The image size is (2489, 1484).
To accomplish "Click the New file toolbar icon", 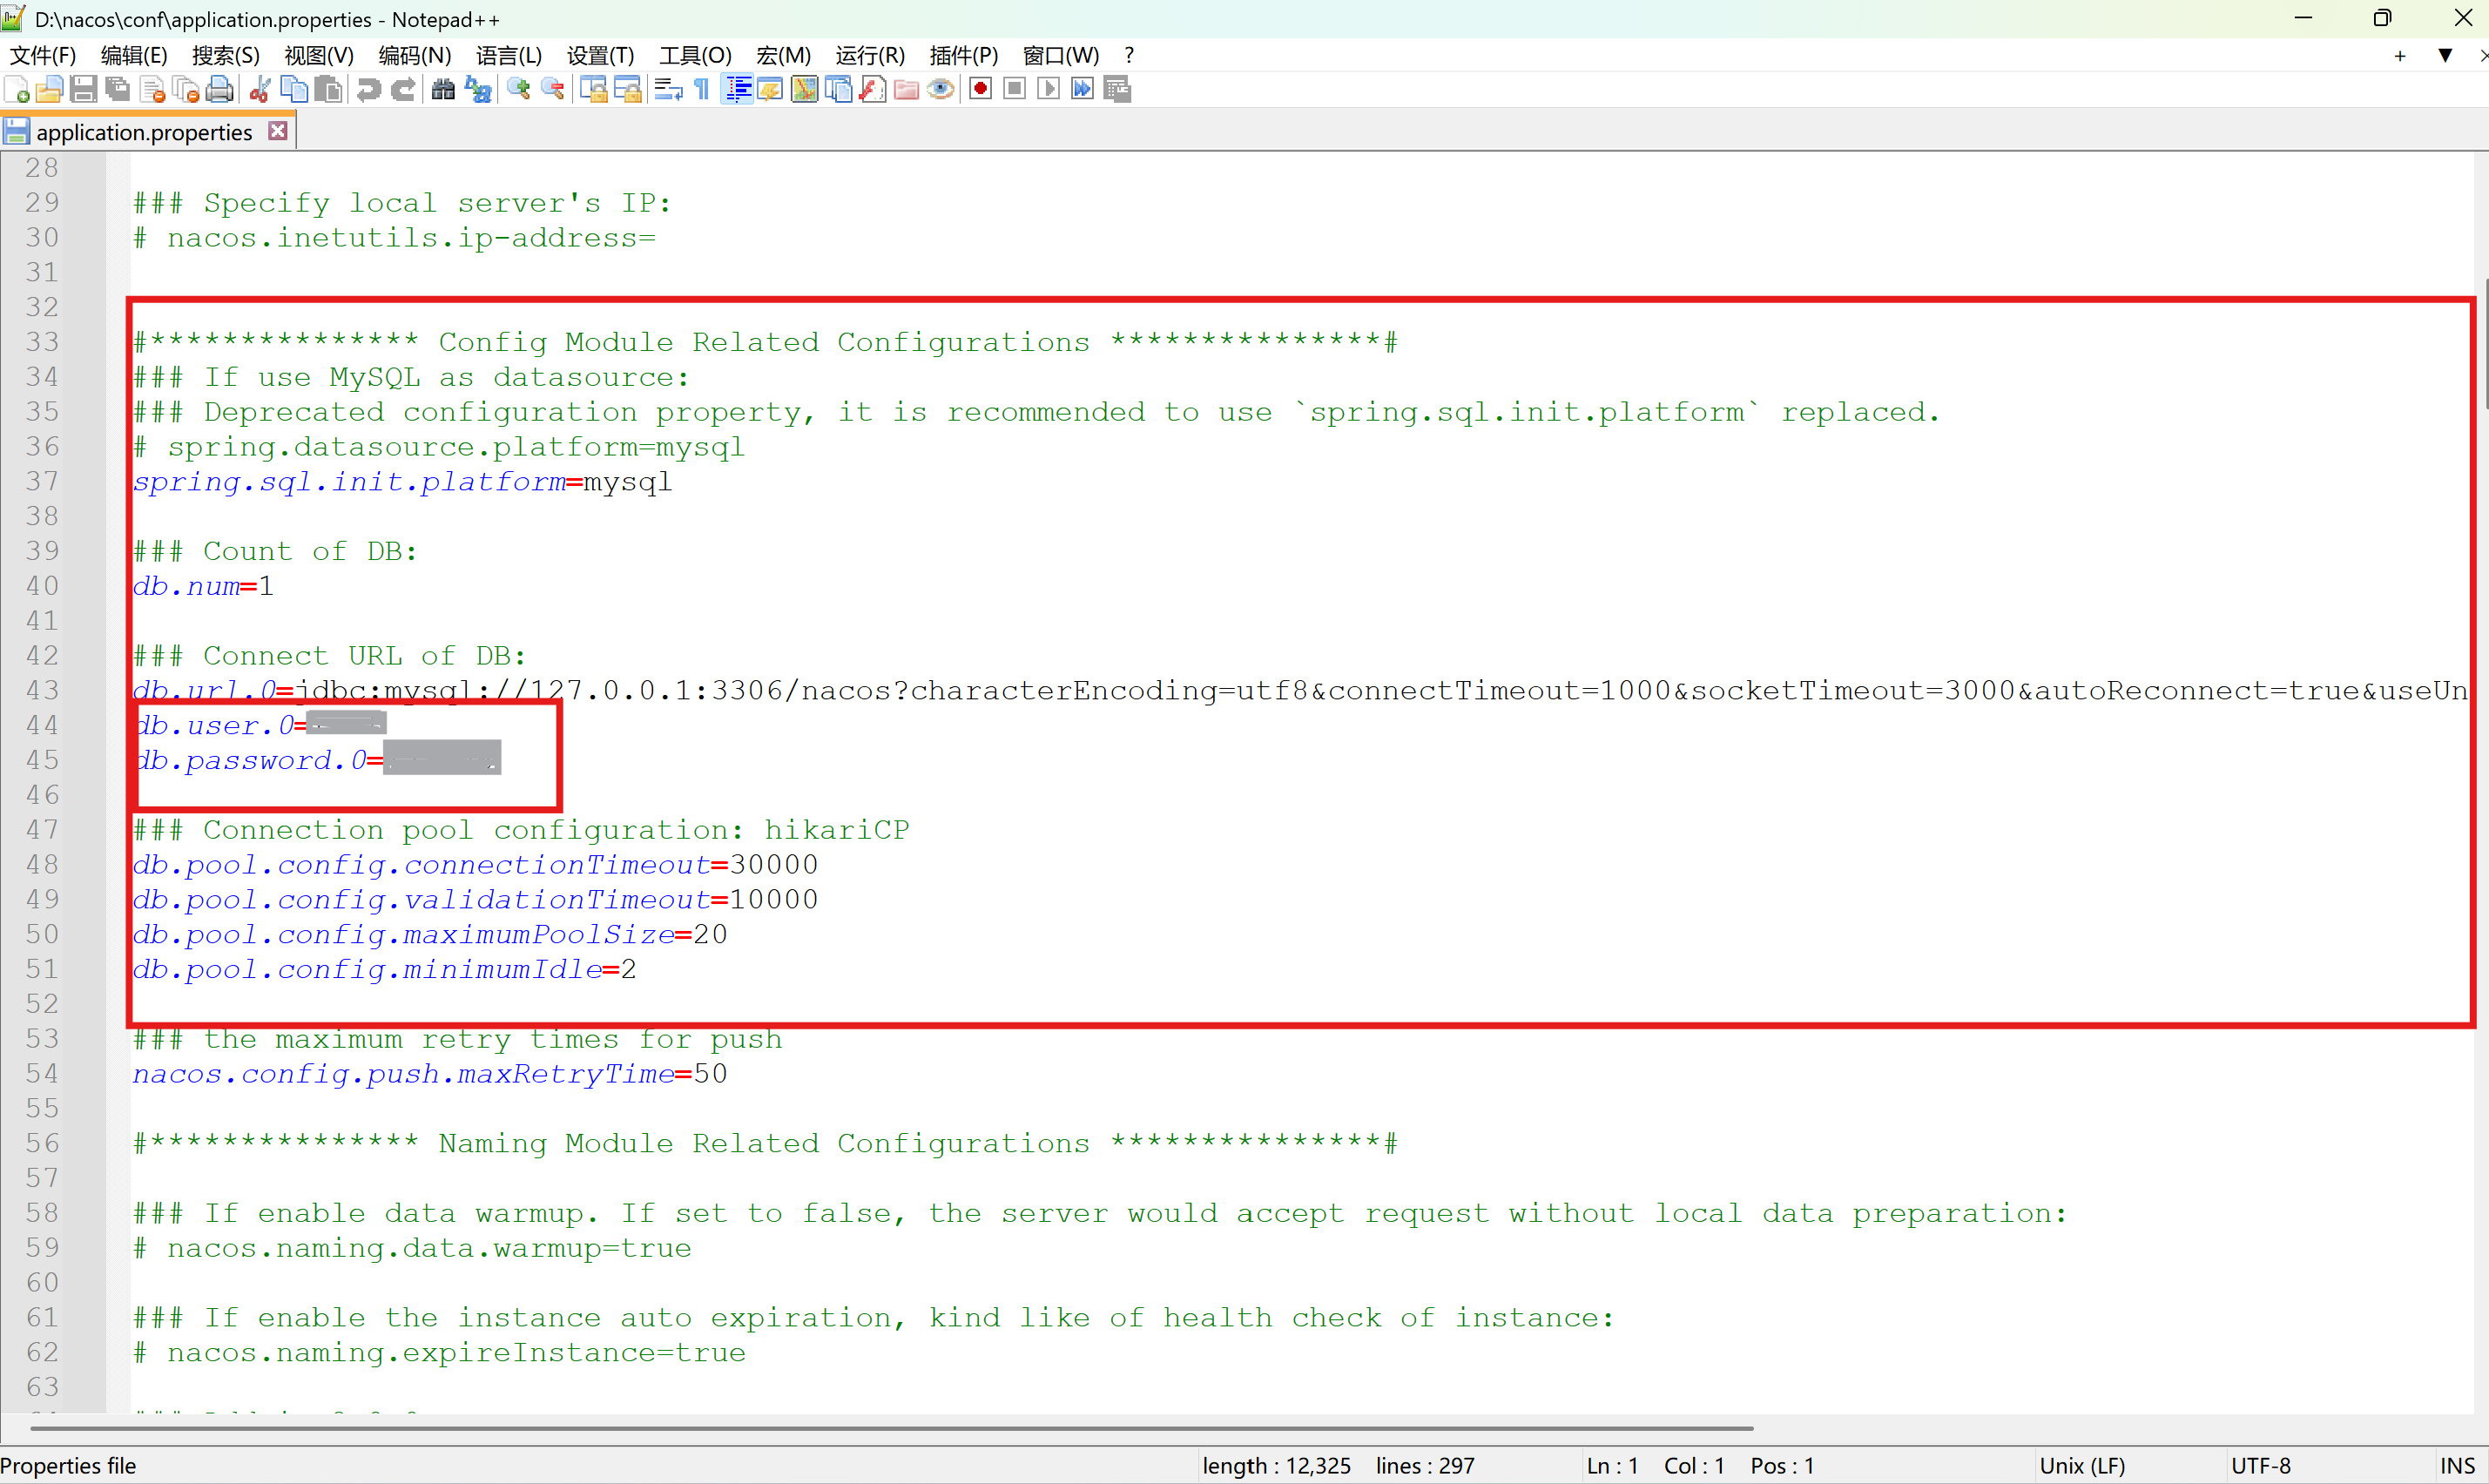I will [17, 90].
